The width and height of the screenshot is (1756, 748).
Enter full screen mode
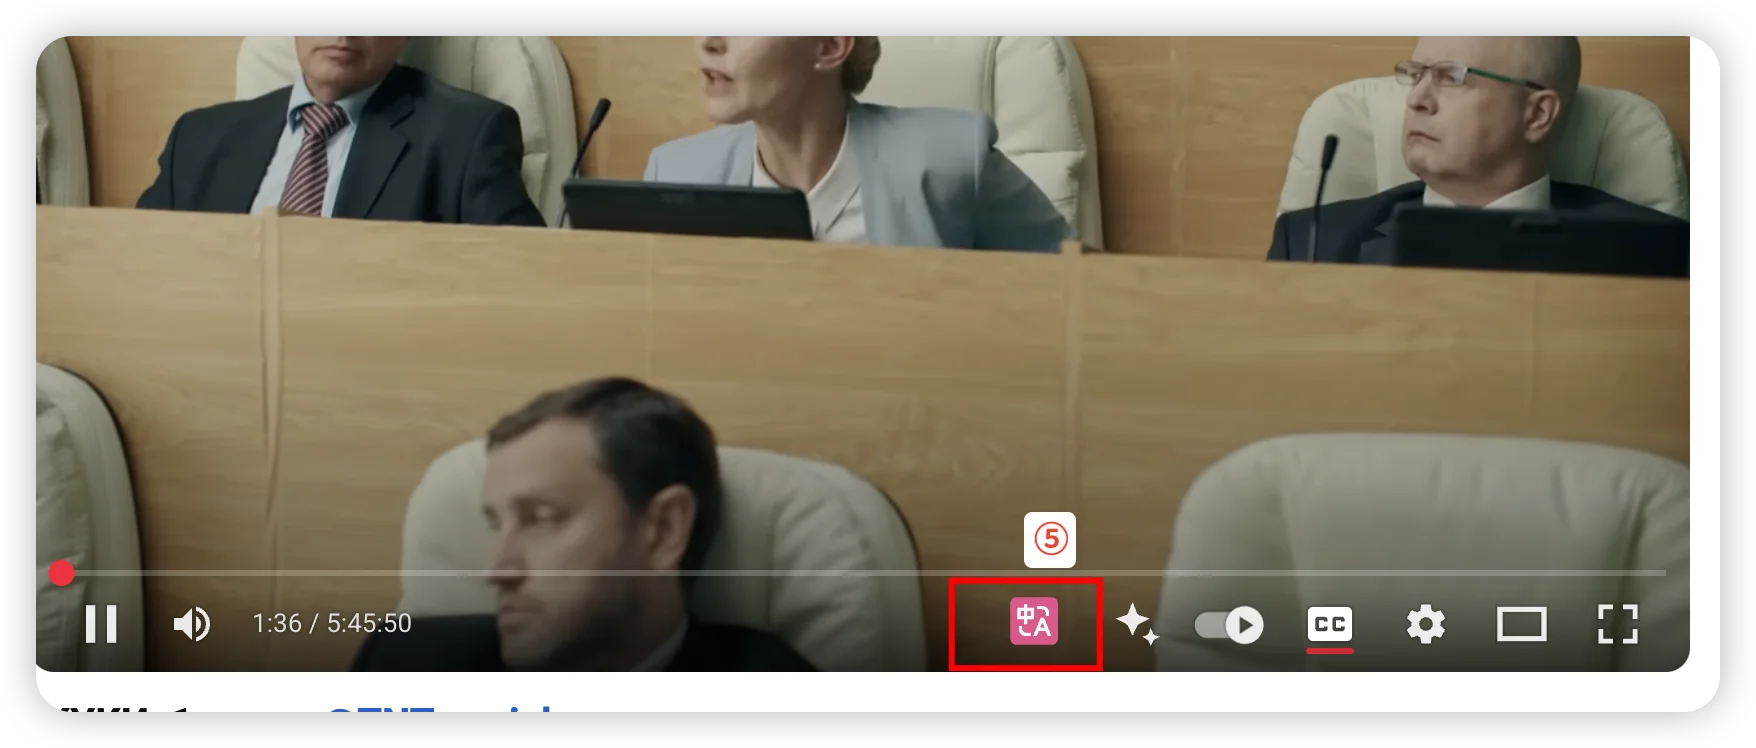point(1617,624)
